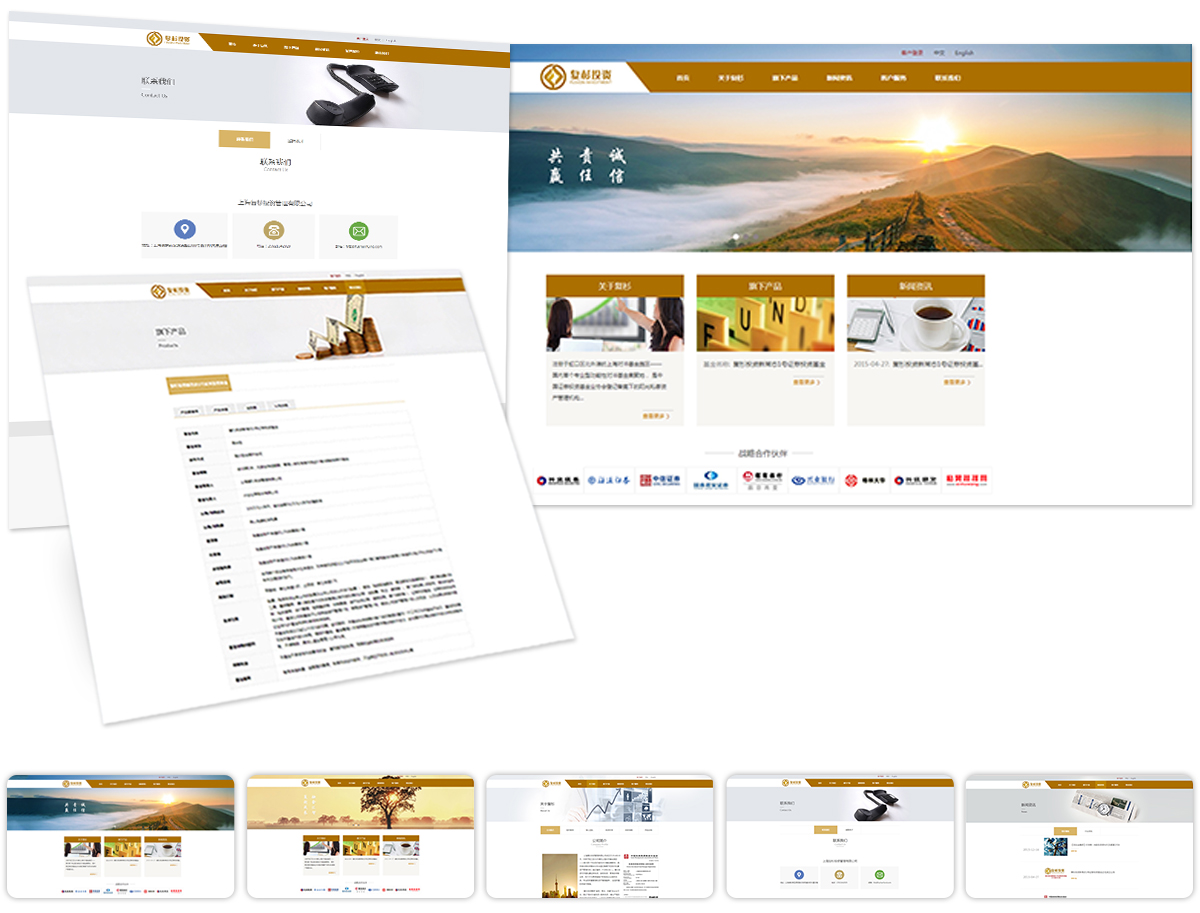Click the green email envelope icon
This screenshot has height=913, width=1200.
pyautogui.click(x=358, y=231)
